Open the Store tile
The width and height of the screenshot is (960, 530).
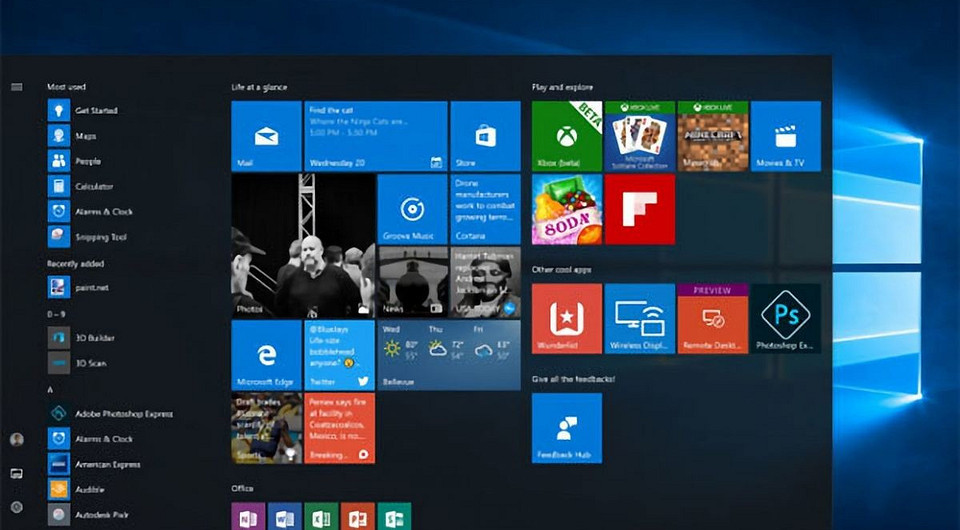pyautogui.click(x=486, y=136)
